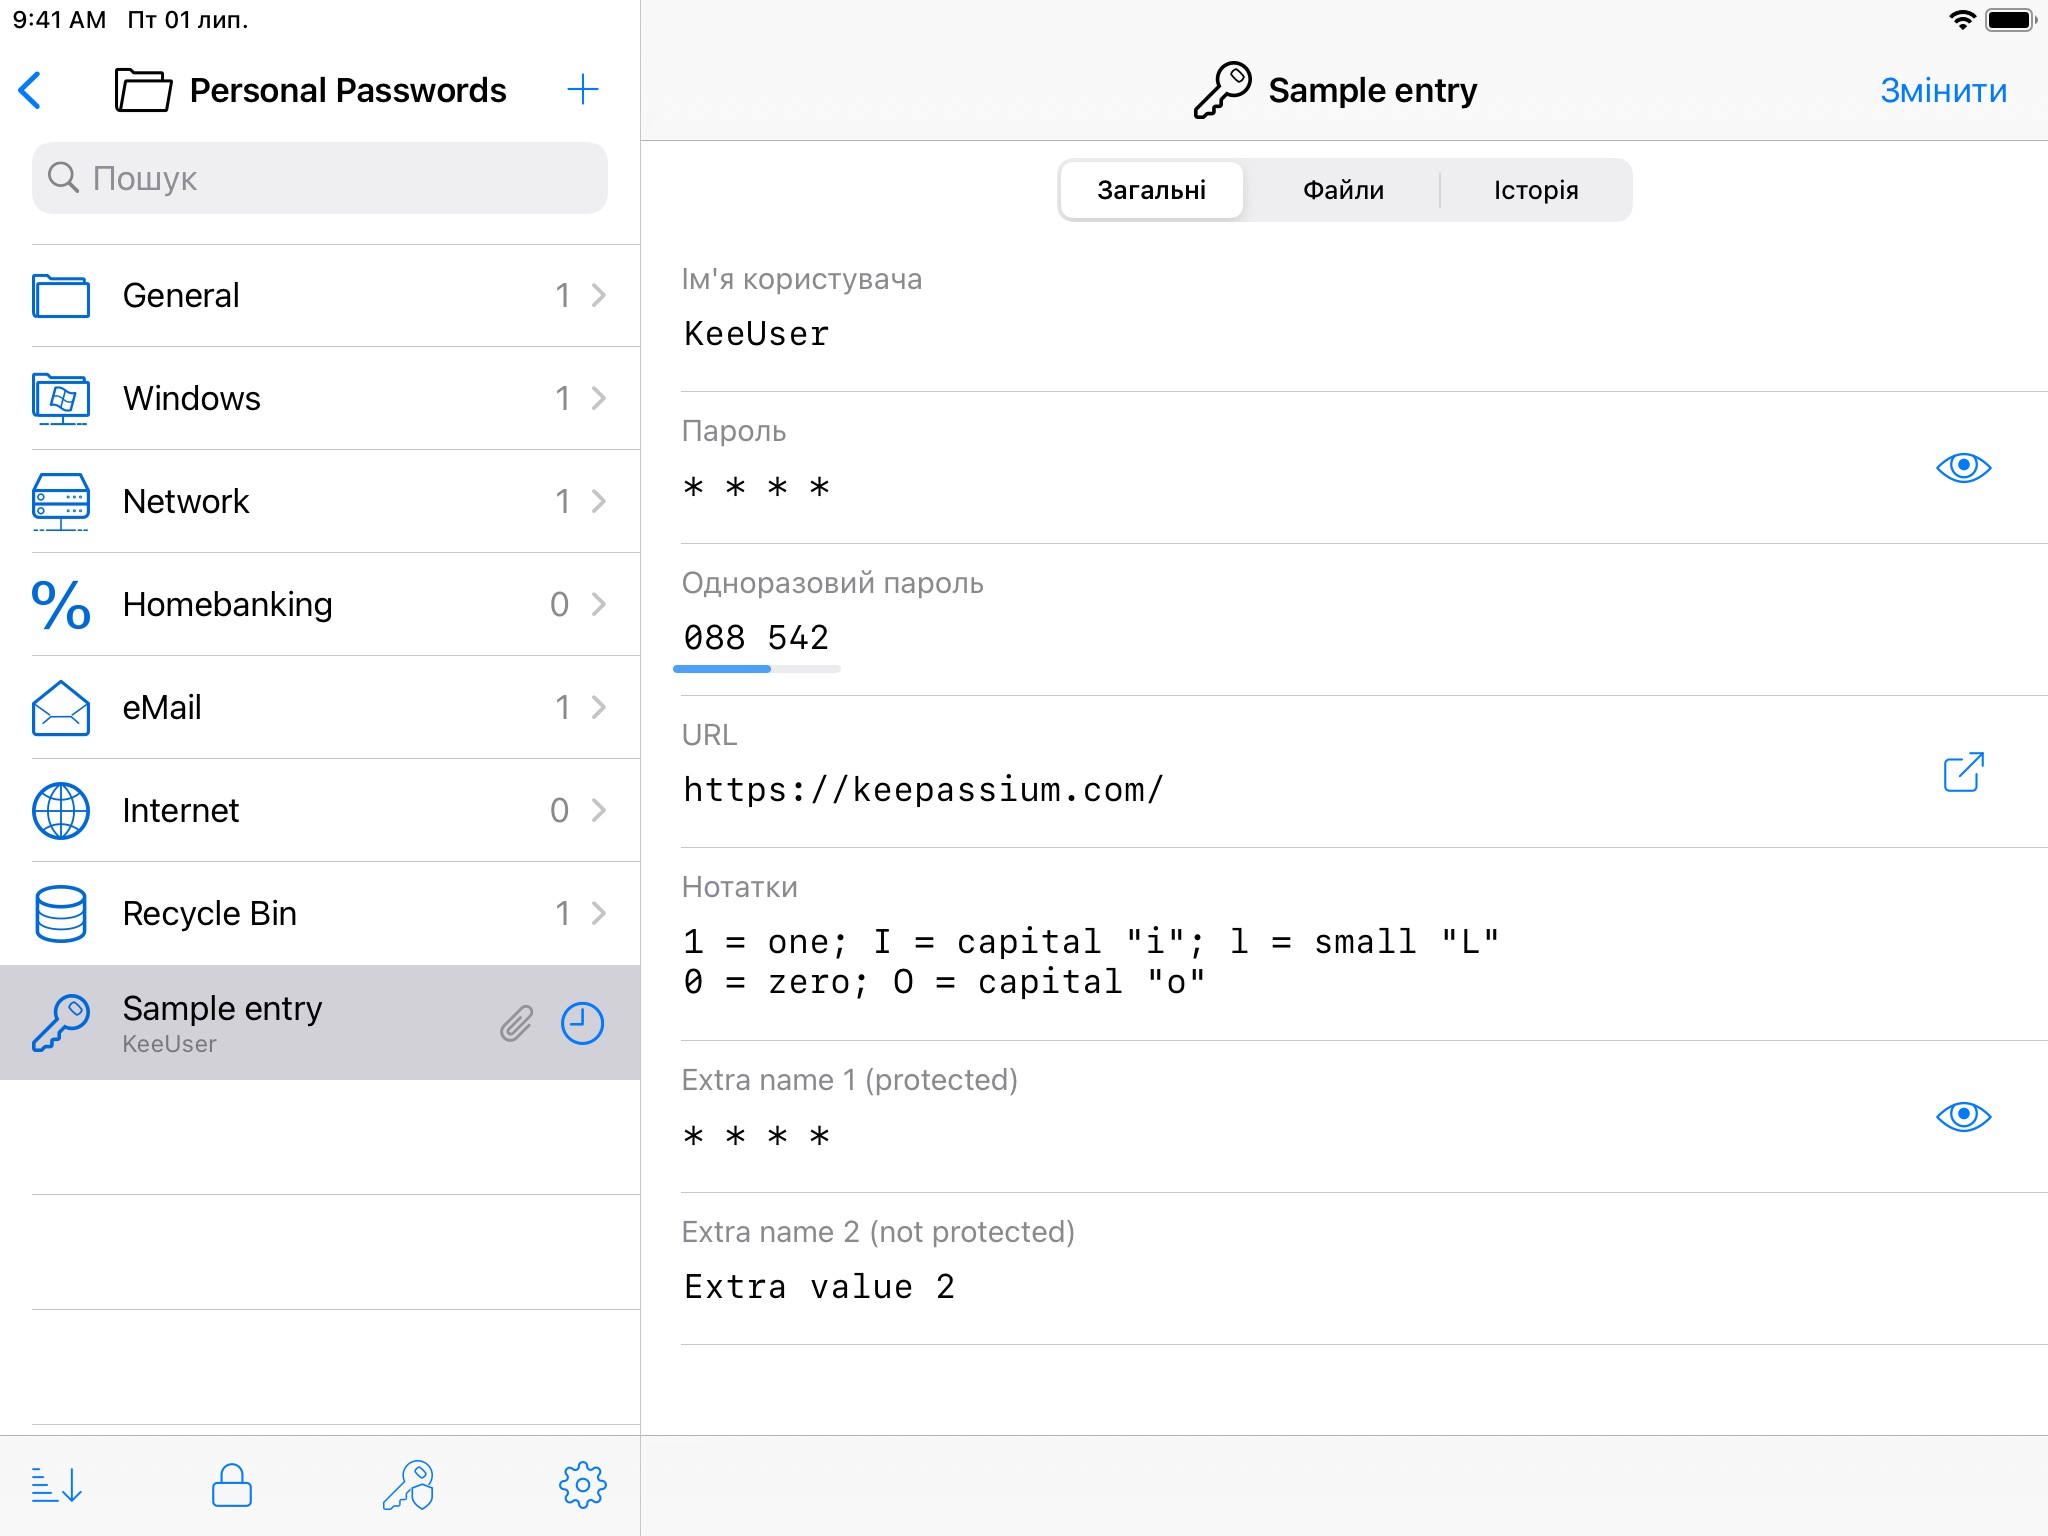Screen dimensions: 2048x1536
Task: Tap the attachment paperclip icon on Sample entry
Action: click(518, 1020)
